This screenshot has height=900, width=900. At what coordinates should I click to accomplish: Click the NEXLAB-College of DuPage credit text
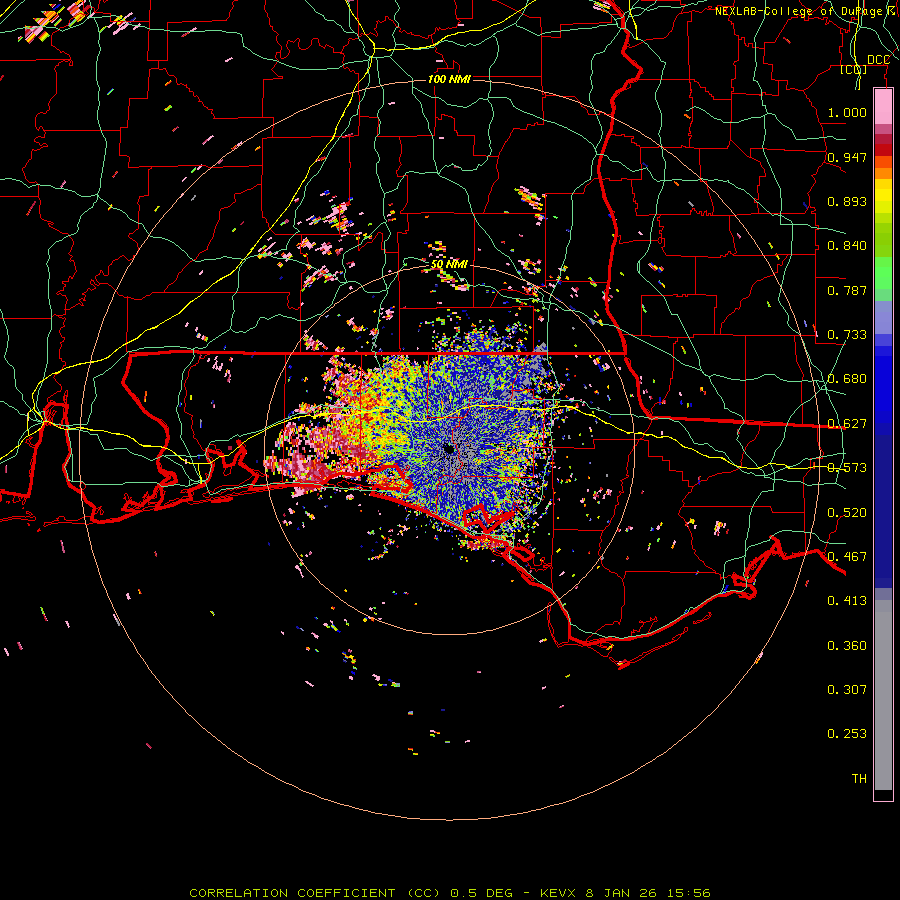point(805,11)
